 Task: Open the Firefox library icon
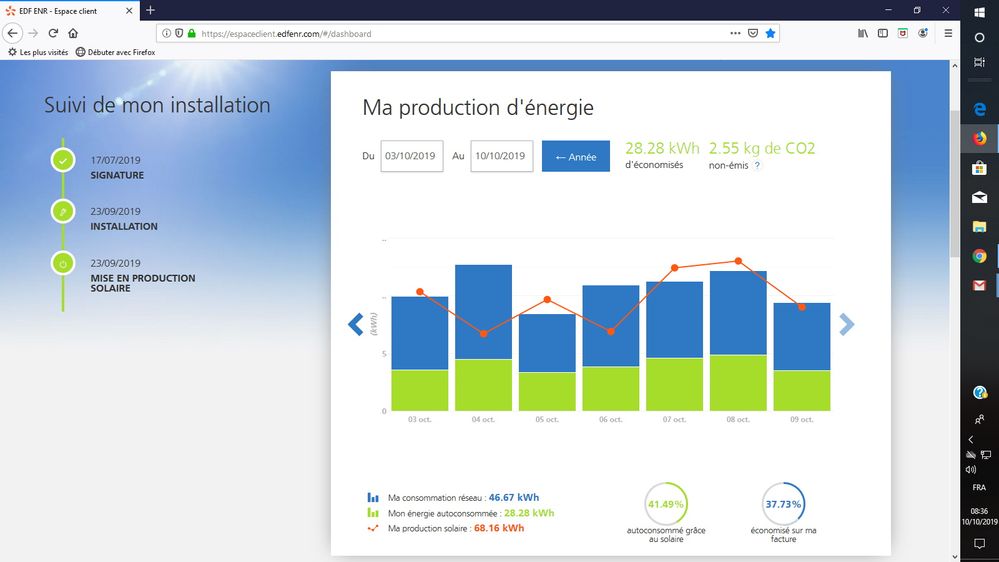tap(863, 33)
